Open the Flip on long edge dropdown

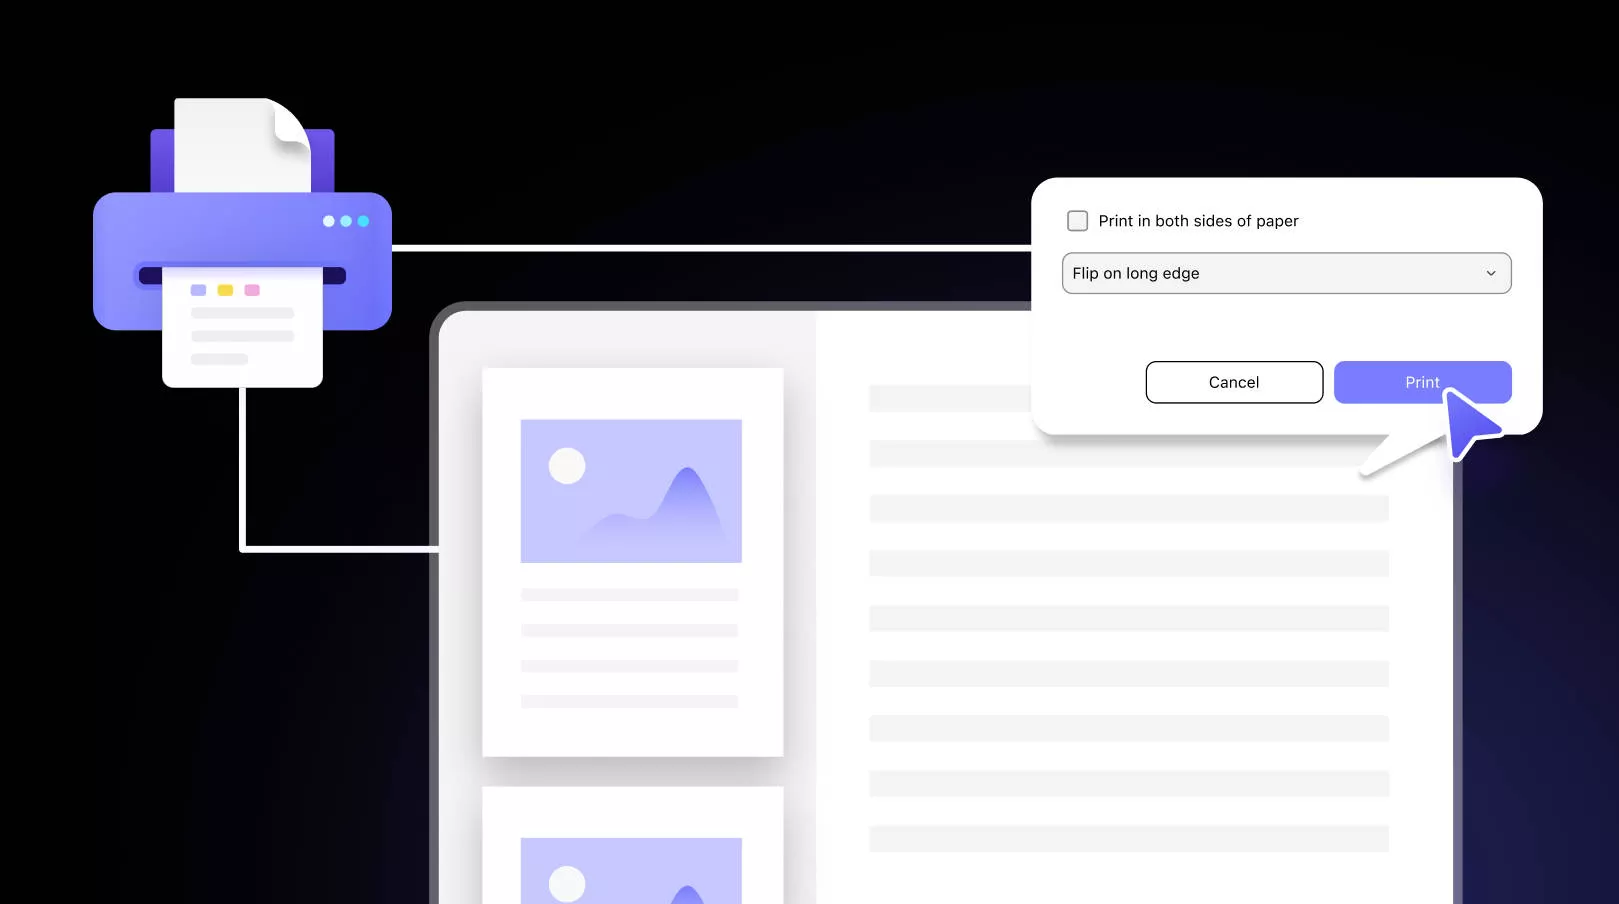(1285, 273)
